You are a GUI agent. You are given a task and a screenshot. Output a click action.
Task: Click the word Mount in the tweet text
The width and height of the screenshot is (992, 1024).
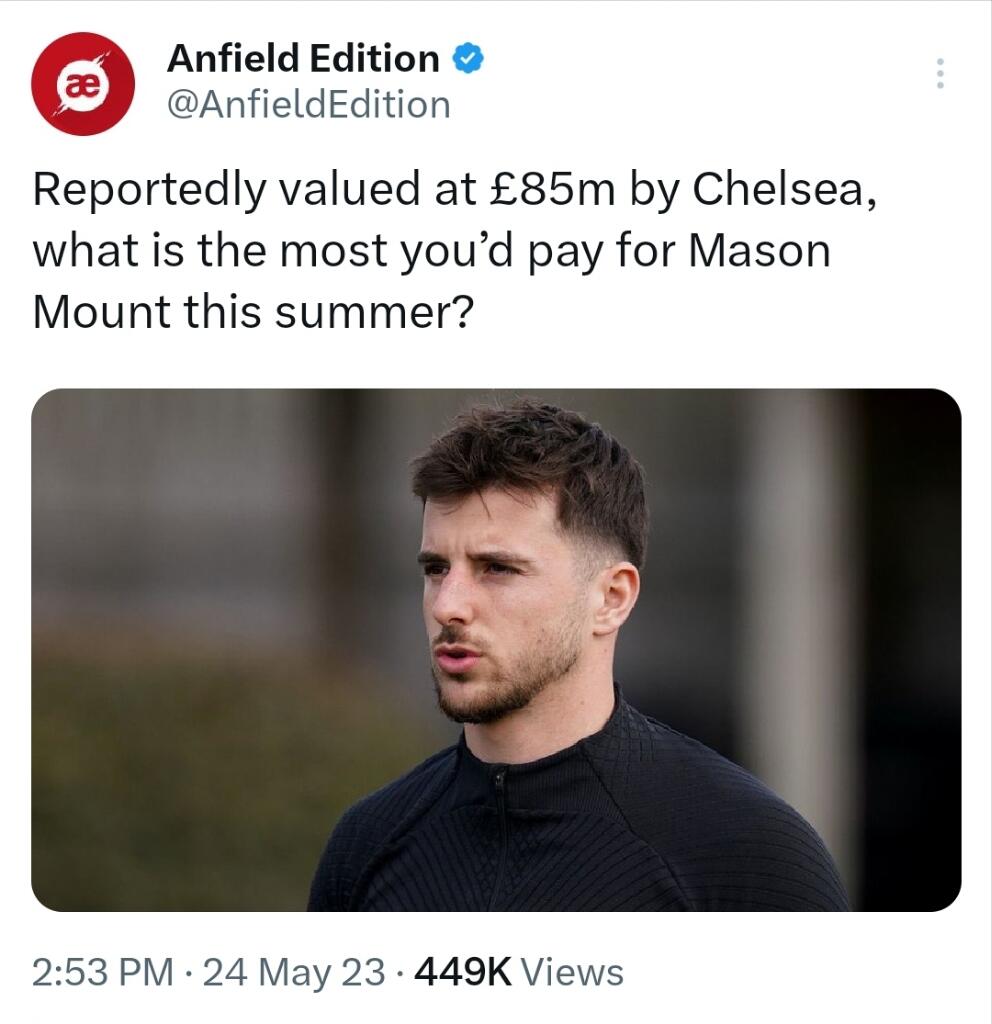(99, 312)
